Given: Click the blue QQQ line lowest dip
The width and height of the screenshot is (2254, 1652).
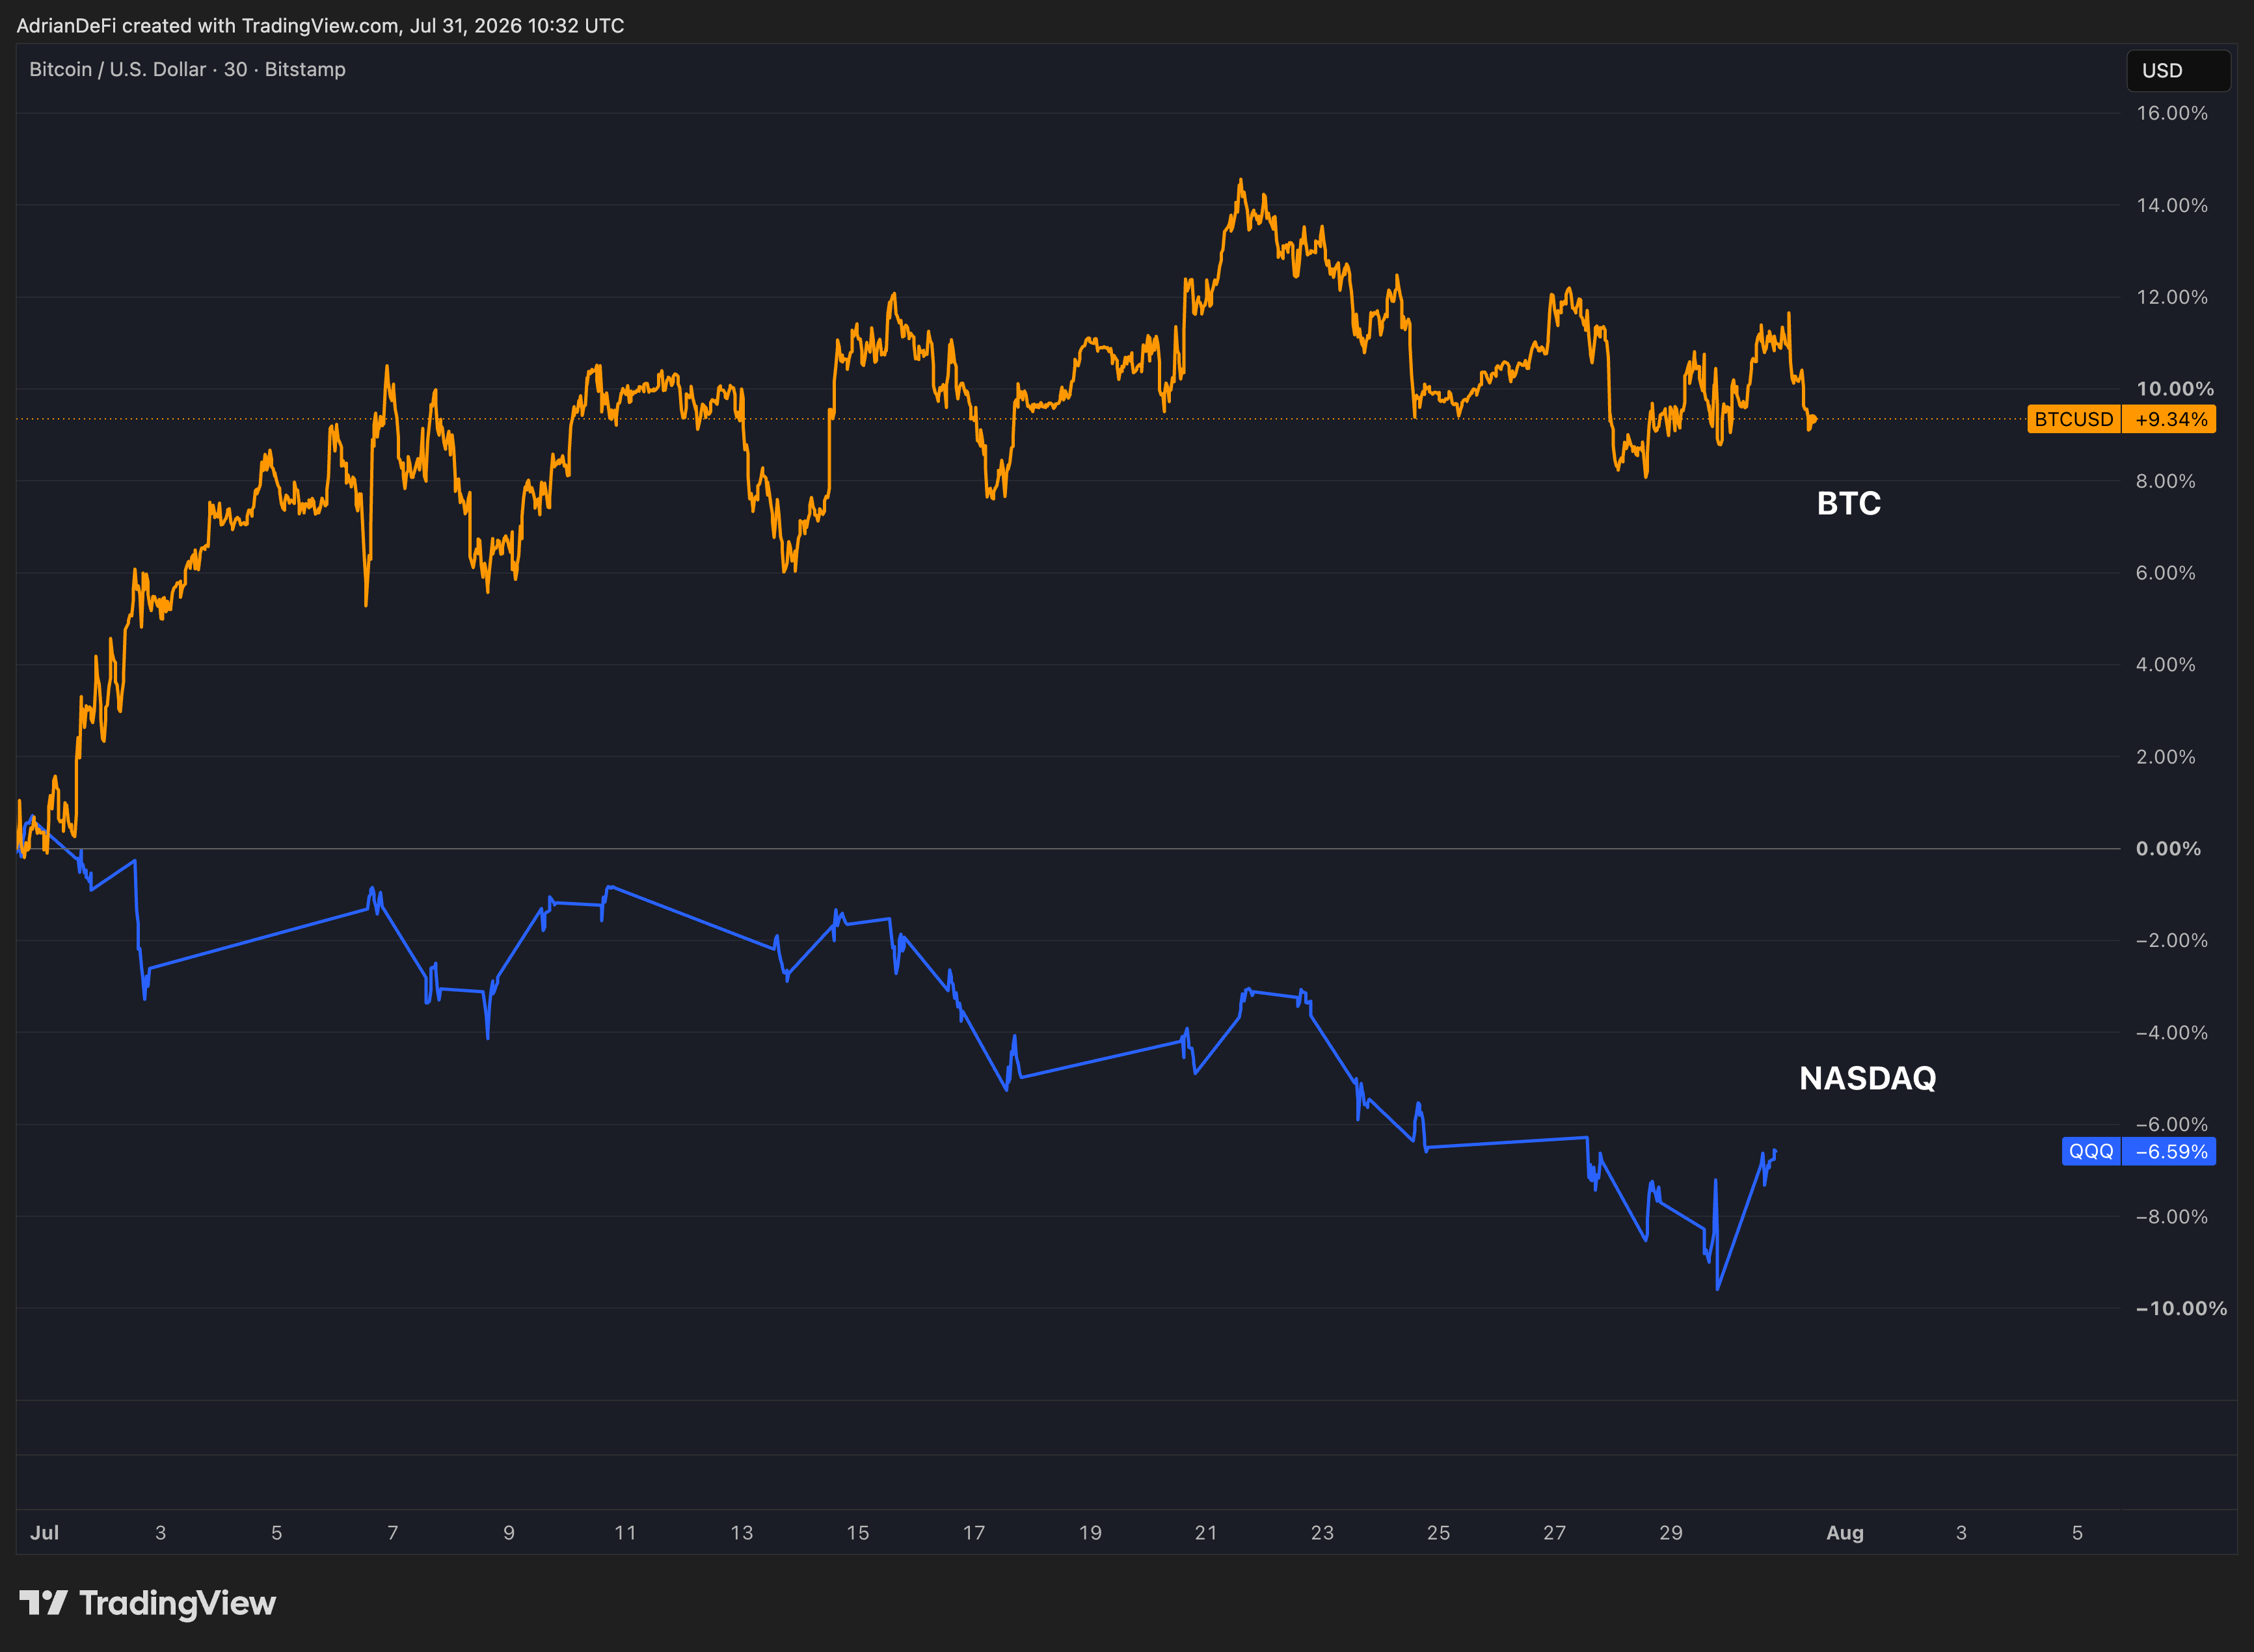Looking at the screenshot, I should click(x=1717, y=1288).
